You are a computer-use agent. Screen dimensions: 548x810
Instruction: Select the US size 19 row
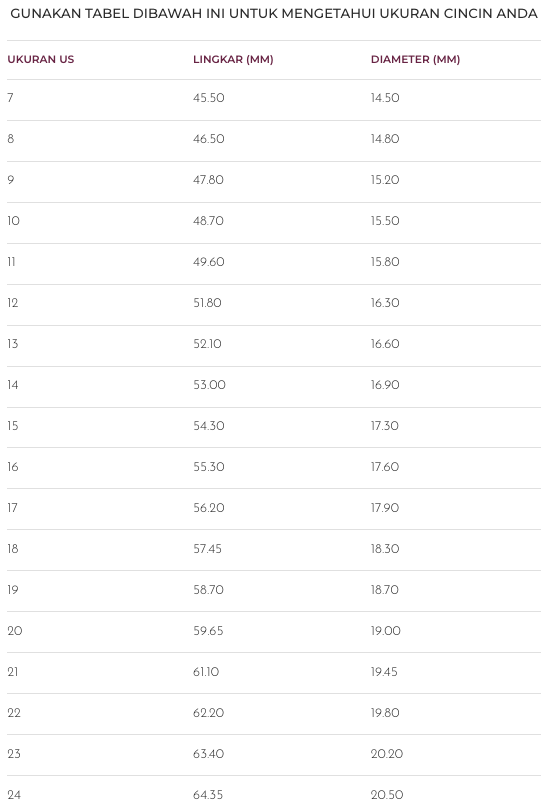[x=274, y=591]
